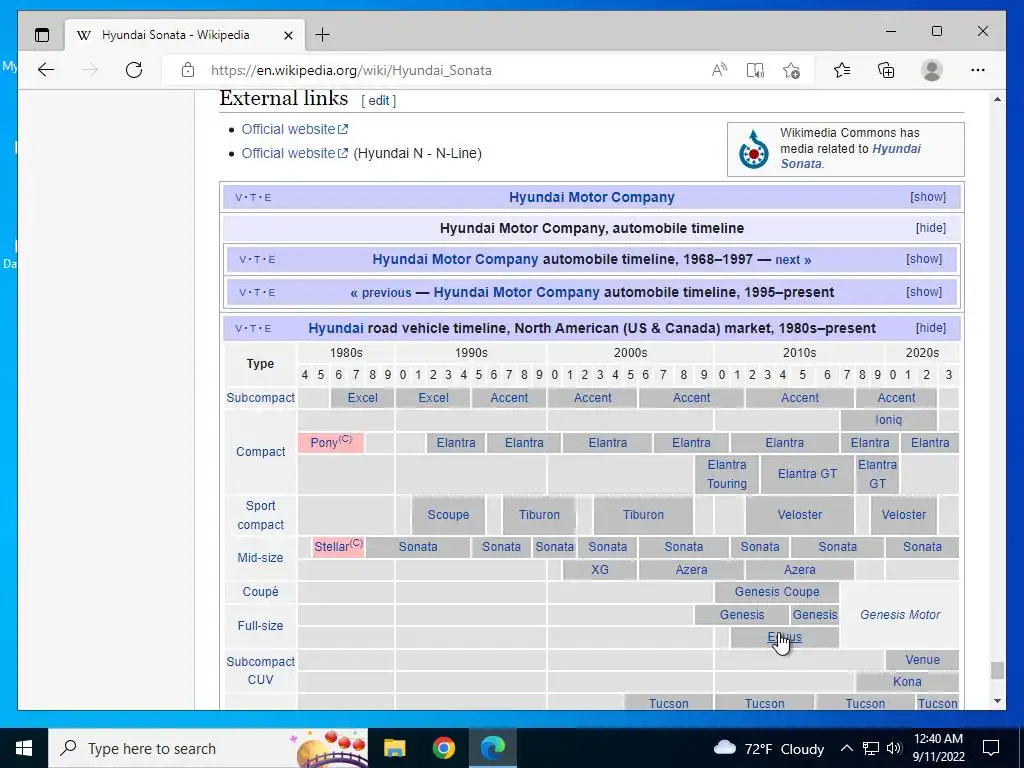Click the site lock info icon
The height and width of the screenshot is (768, 1024).
[x=188, y=70]
